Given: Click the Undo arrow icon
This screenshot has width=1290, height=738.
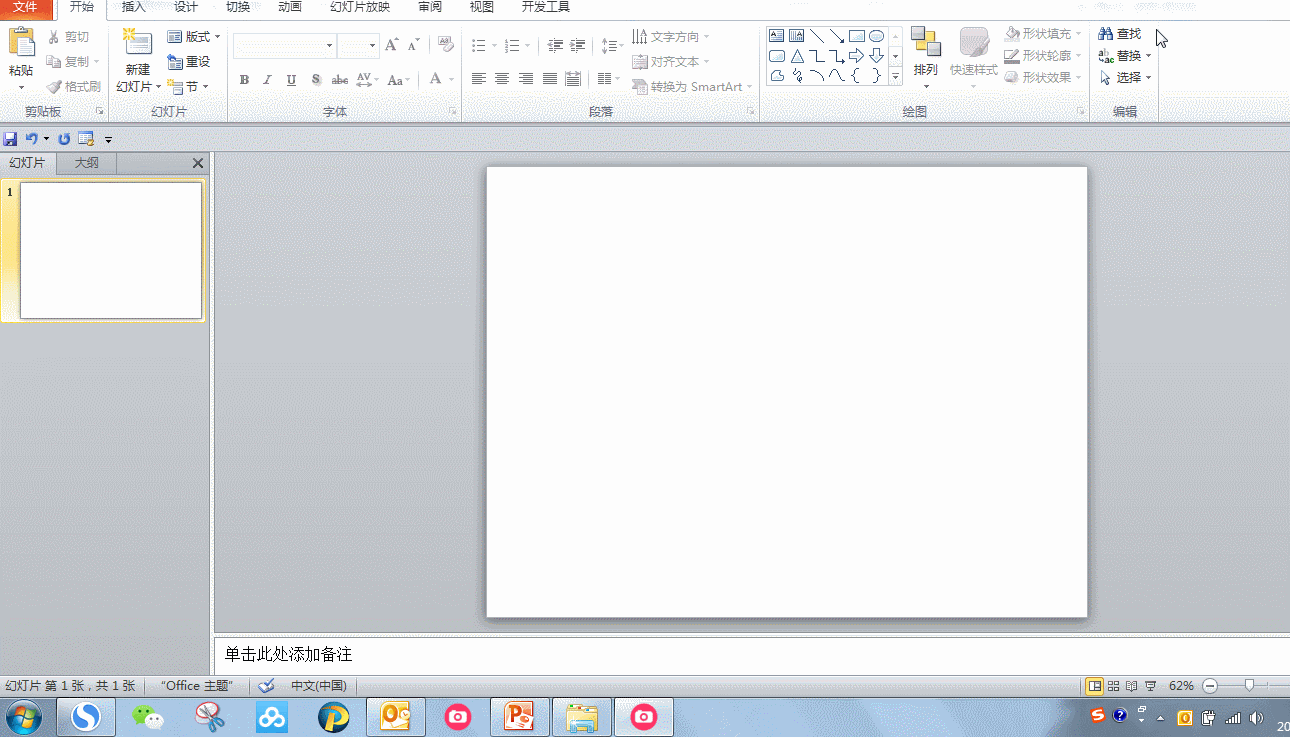Looking at the screenshot, I should (x=31, y=139).
